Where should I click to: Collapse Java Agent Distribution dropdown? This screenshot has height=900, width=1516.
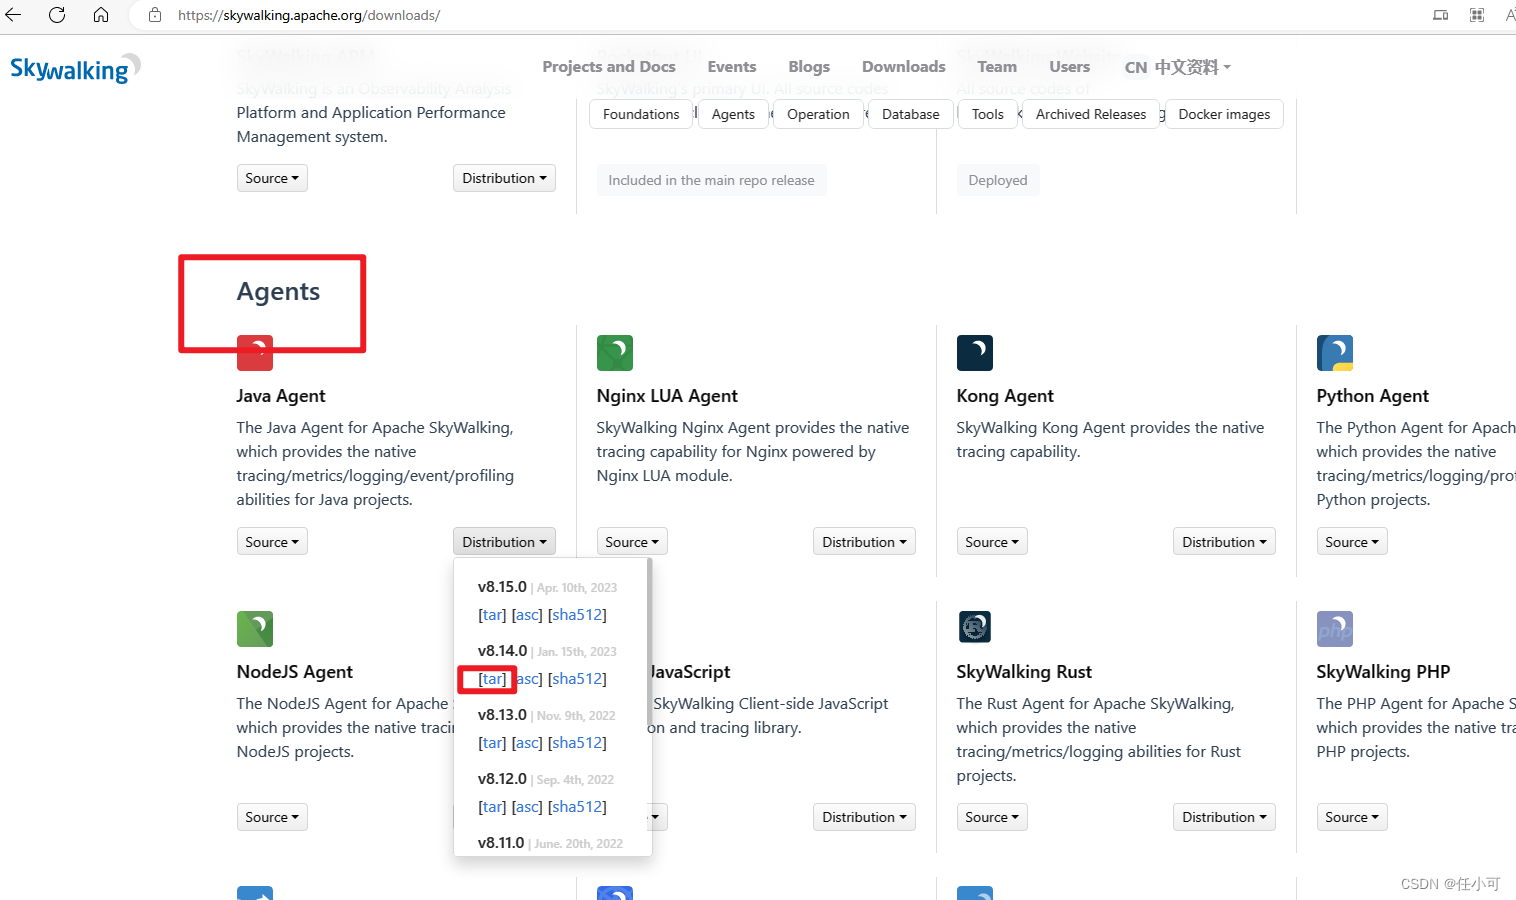point(504,542)
